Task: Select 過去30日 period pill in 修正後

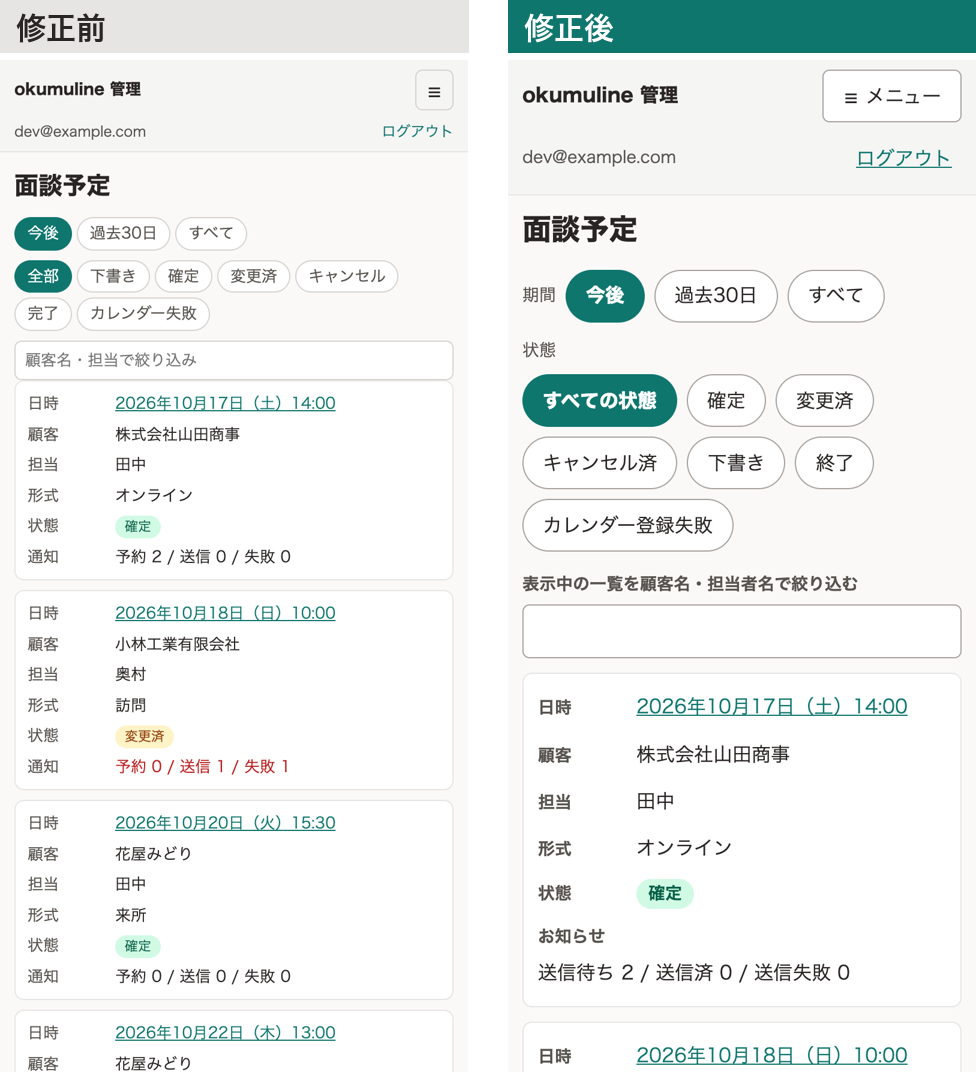Action: tap(716, 296)
